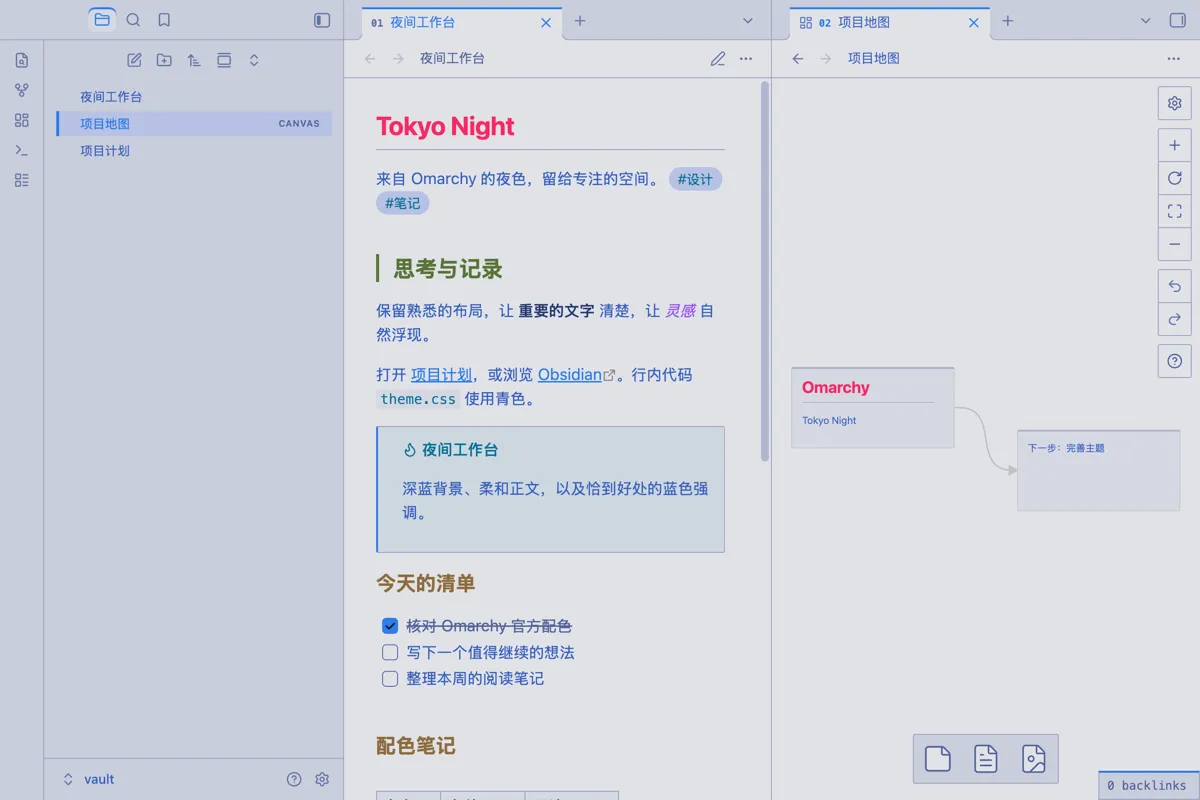Image resolution: width=1200 pixels, height=800 pixels.
Task: Click the note's vertical scrollbar
Action: pos(765,271)
